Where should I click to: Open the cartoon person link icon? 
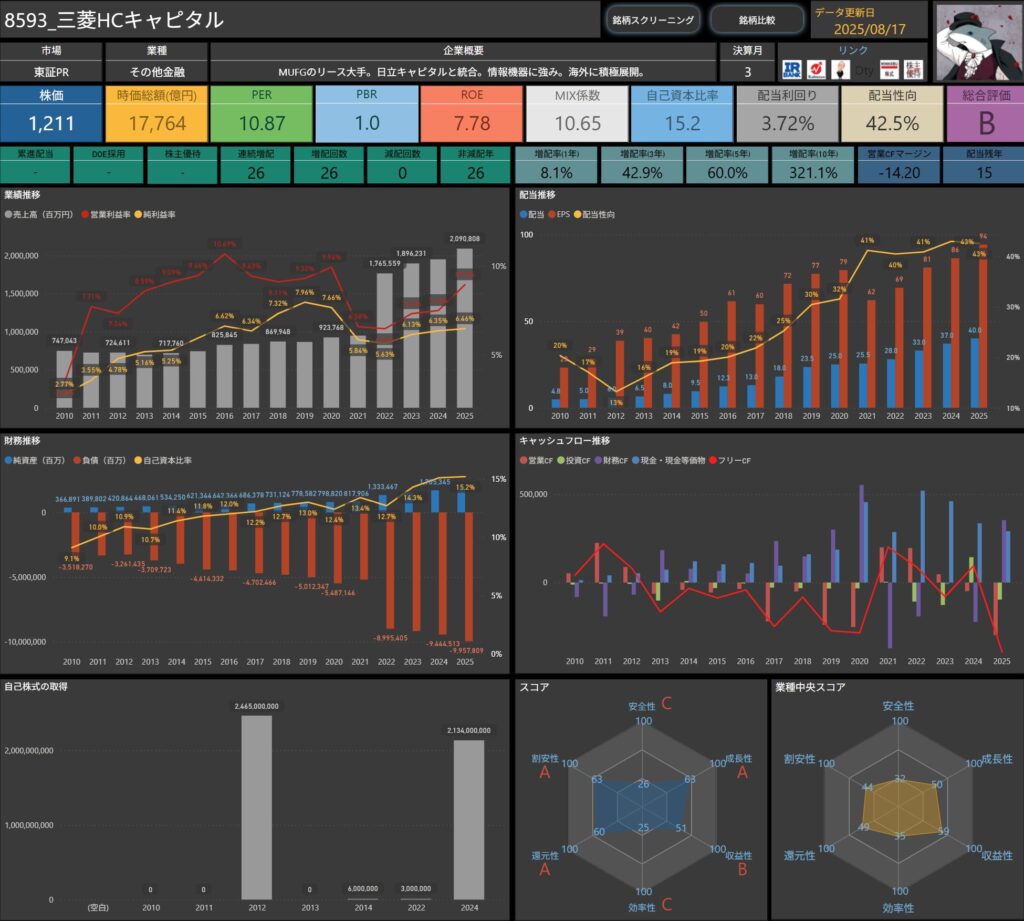(840, 69)
